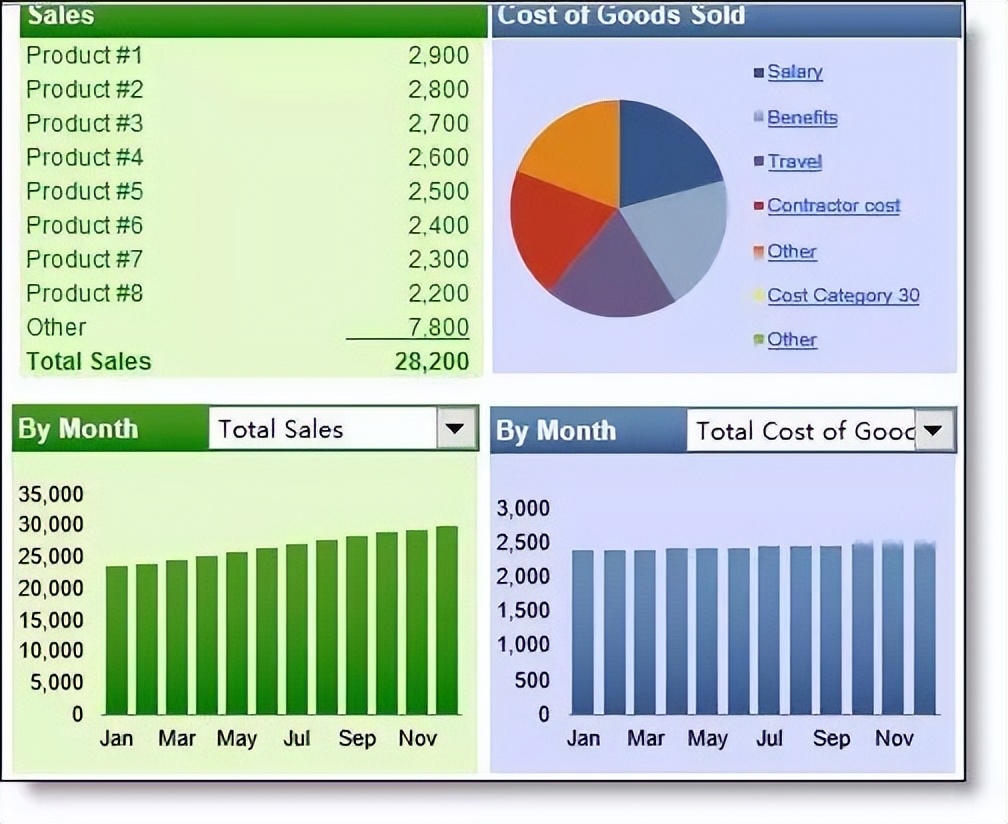Image resolution: width=1008 pixels, height=824 pixels.
Task: Select the blue By Month header
Action: pyautogui.click(x=556, y=431)
